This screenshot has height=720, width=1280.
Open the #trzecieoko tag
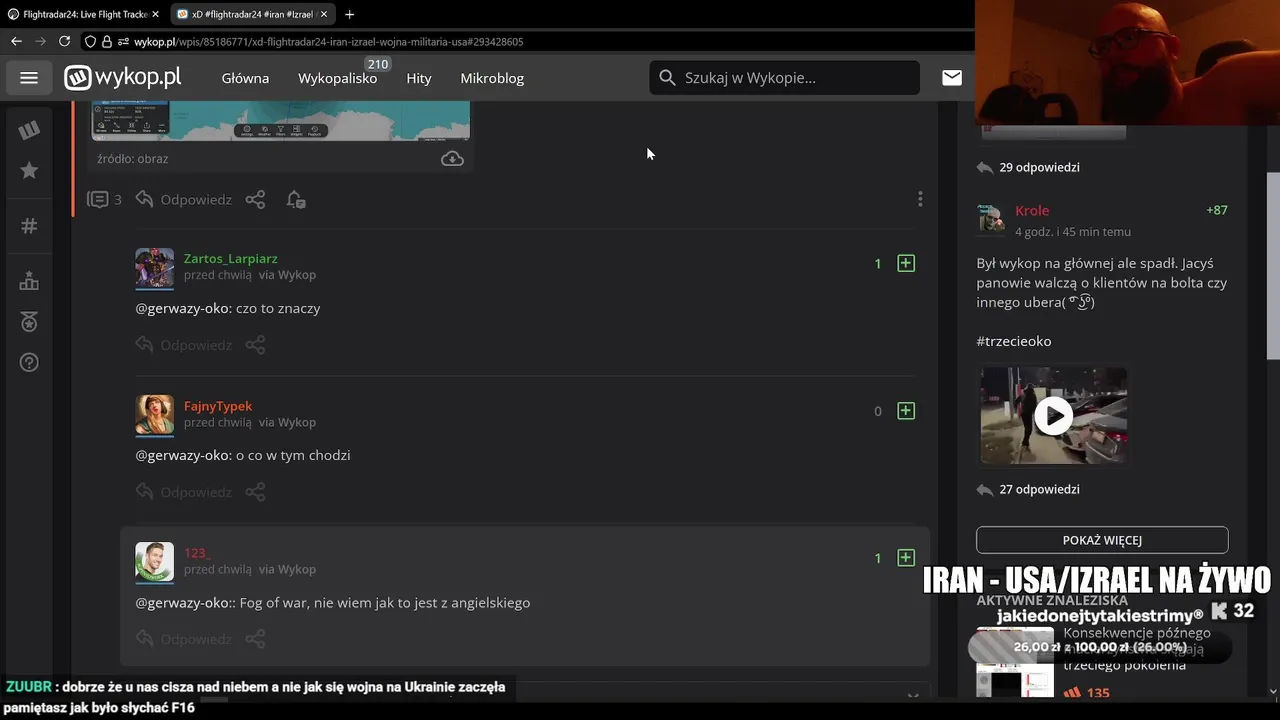tap(1014, 341)
